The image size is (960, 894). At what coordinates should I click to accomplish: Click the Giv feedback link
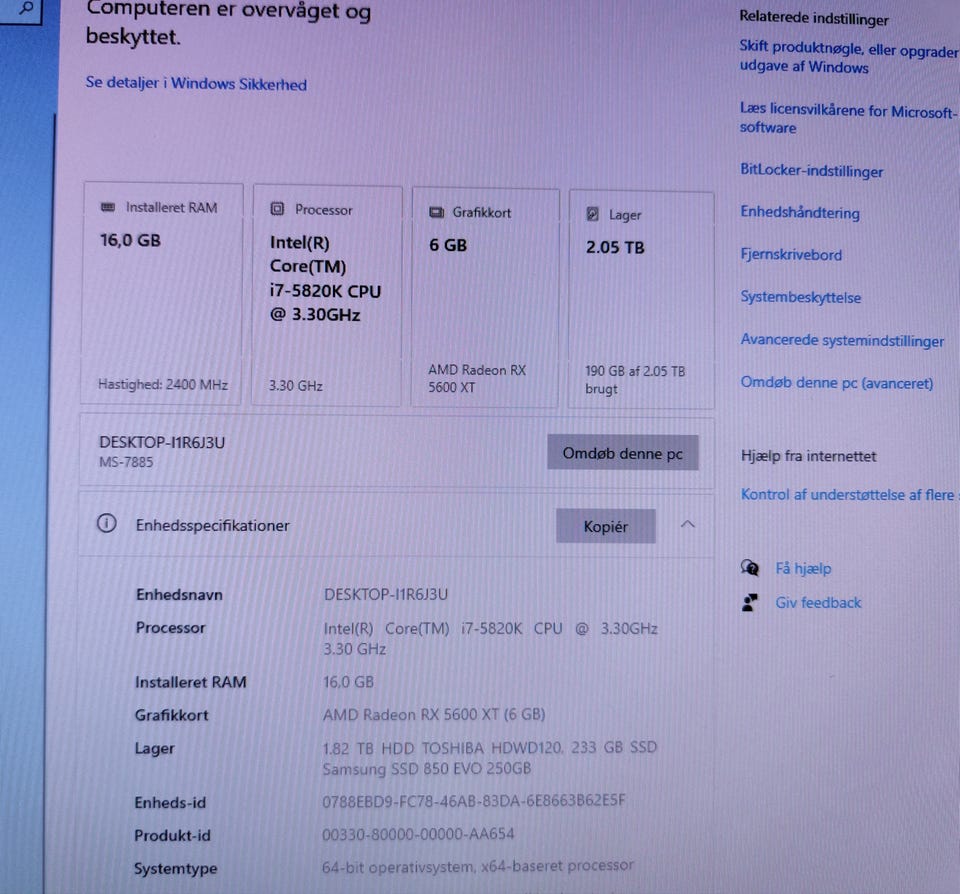pyautogui.click(x=818, y=603)
